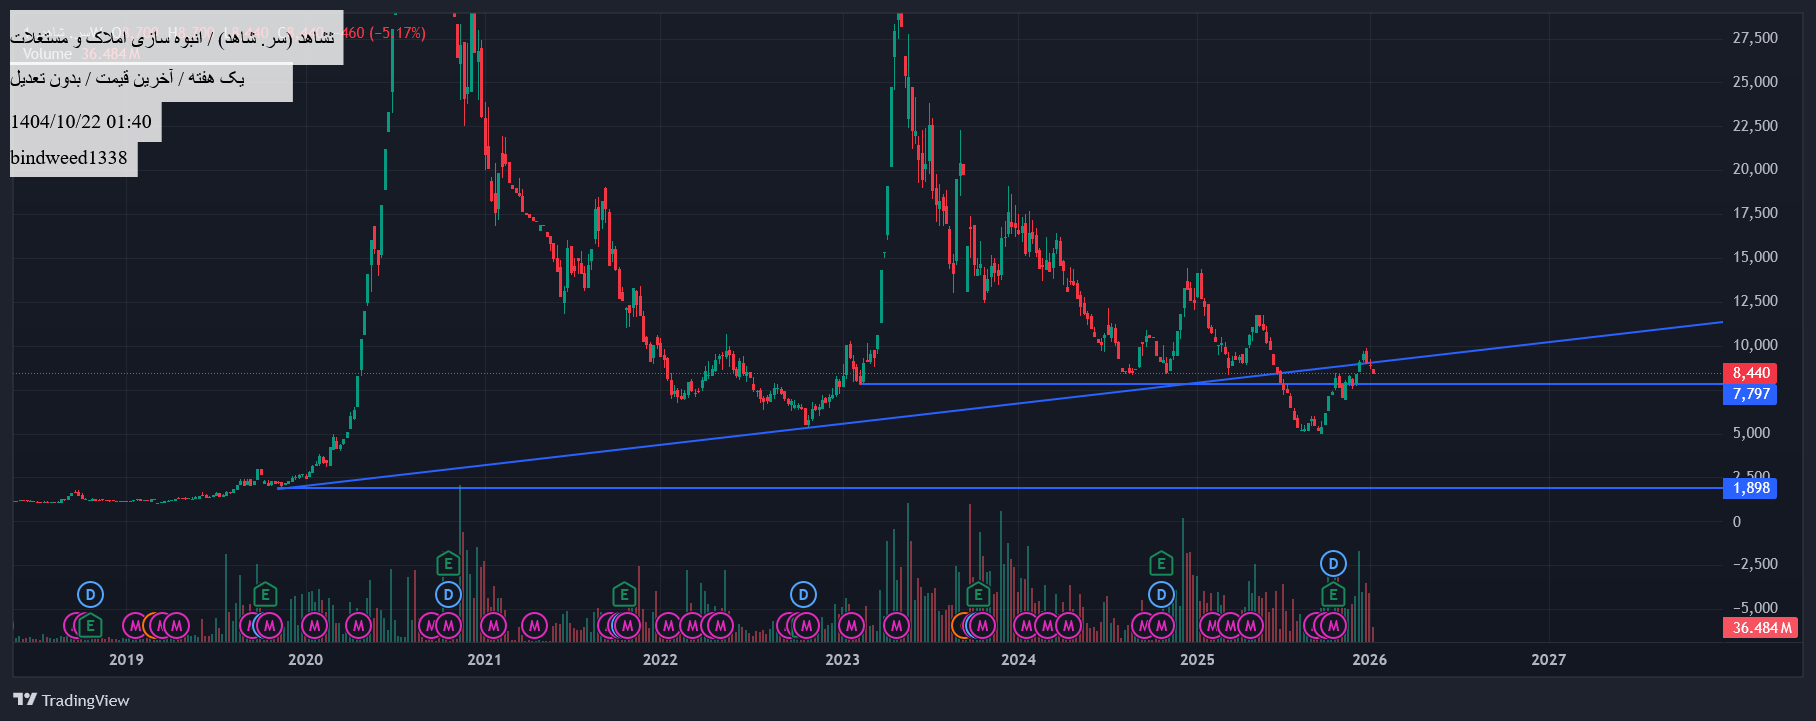Click the earnings E marker before 2022
Image resolution: width=1816 pixels, height=721 pixels.
pyautogui.click(x=624, y=595)
